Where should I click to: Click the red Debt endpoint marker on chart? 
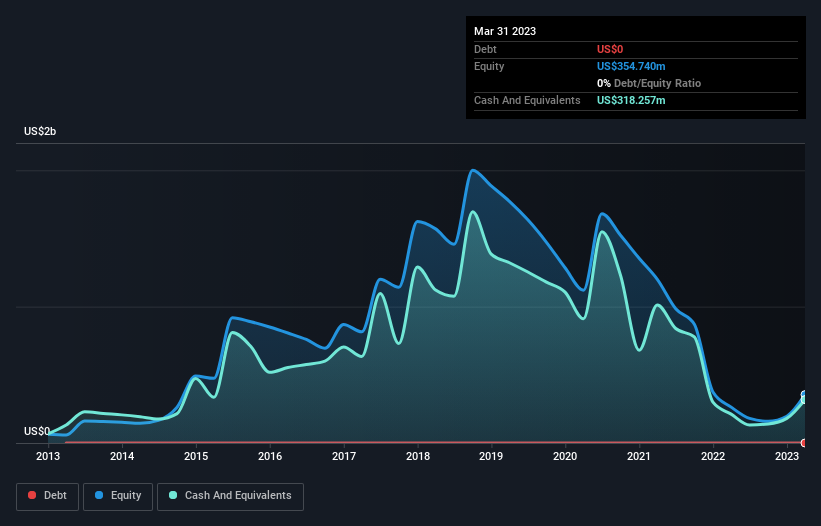click(804, 443)
